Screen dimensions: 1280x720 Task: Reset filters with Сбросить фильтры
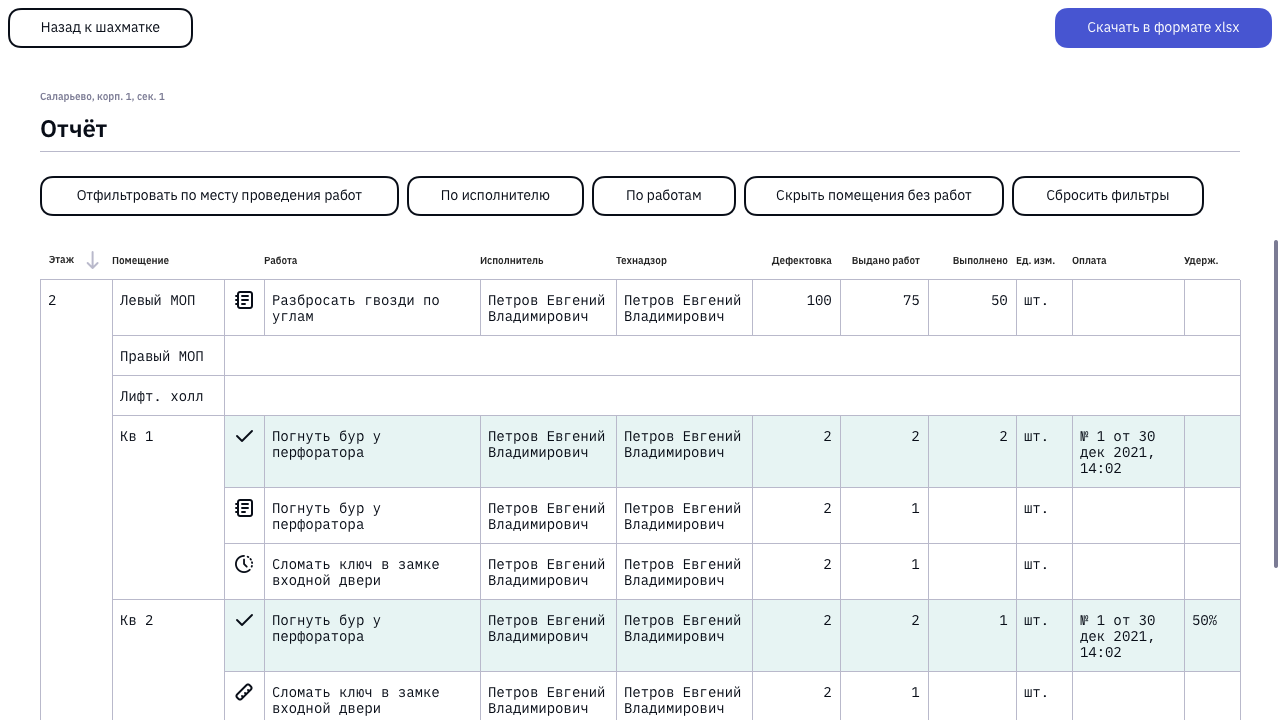click(x=1108, y=196)
